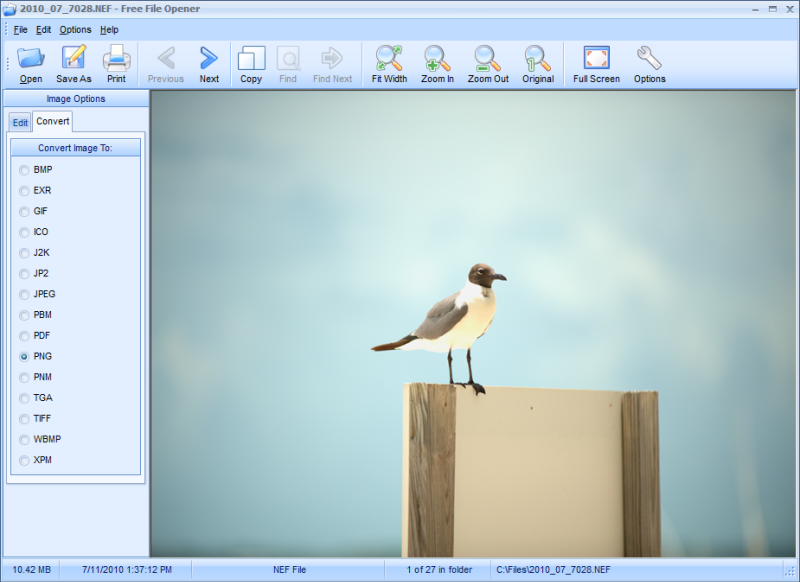Select the BMP conversion format
This screenshot has width=800, height=582.
24,170
